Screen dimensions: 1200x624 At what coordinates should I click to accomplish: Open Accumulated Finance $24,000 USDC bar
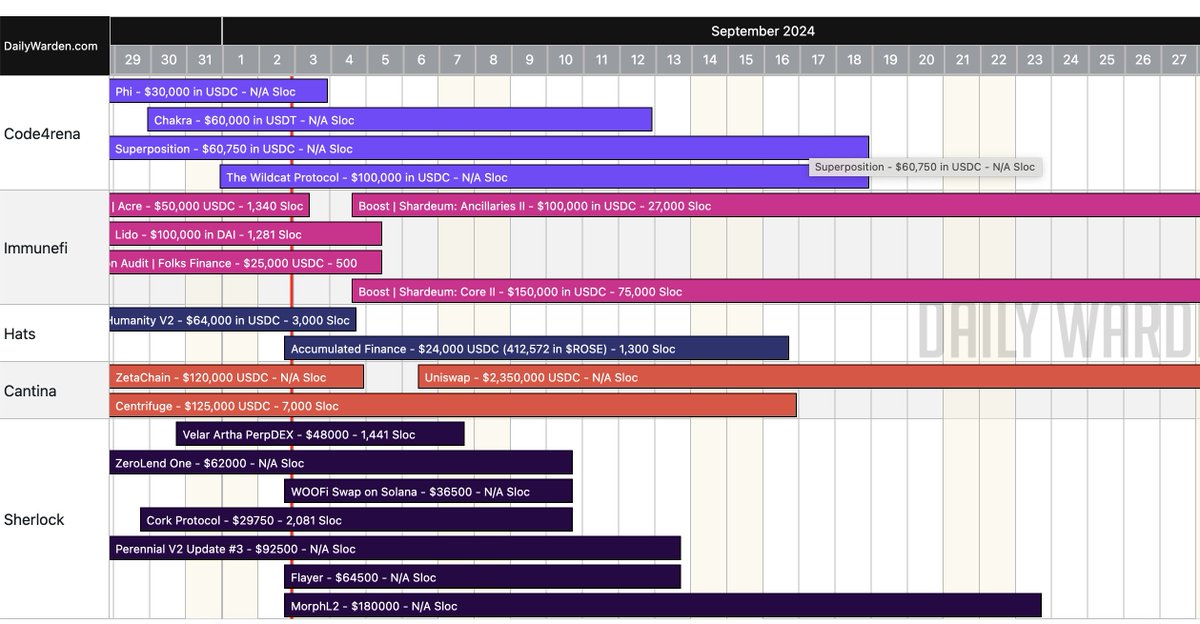536,348
